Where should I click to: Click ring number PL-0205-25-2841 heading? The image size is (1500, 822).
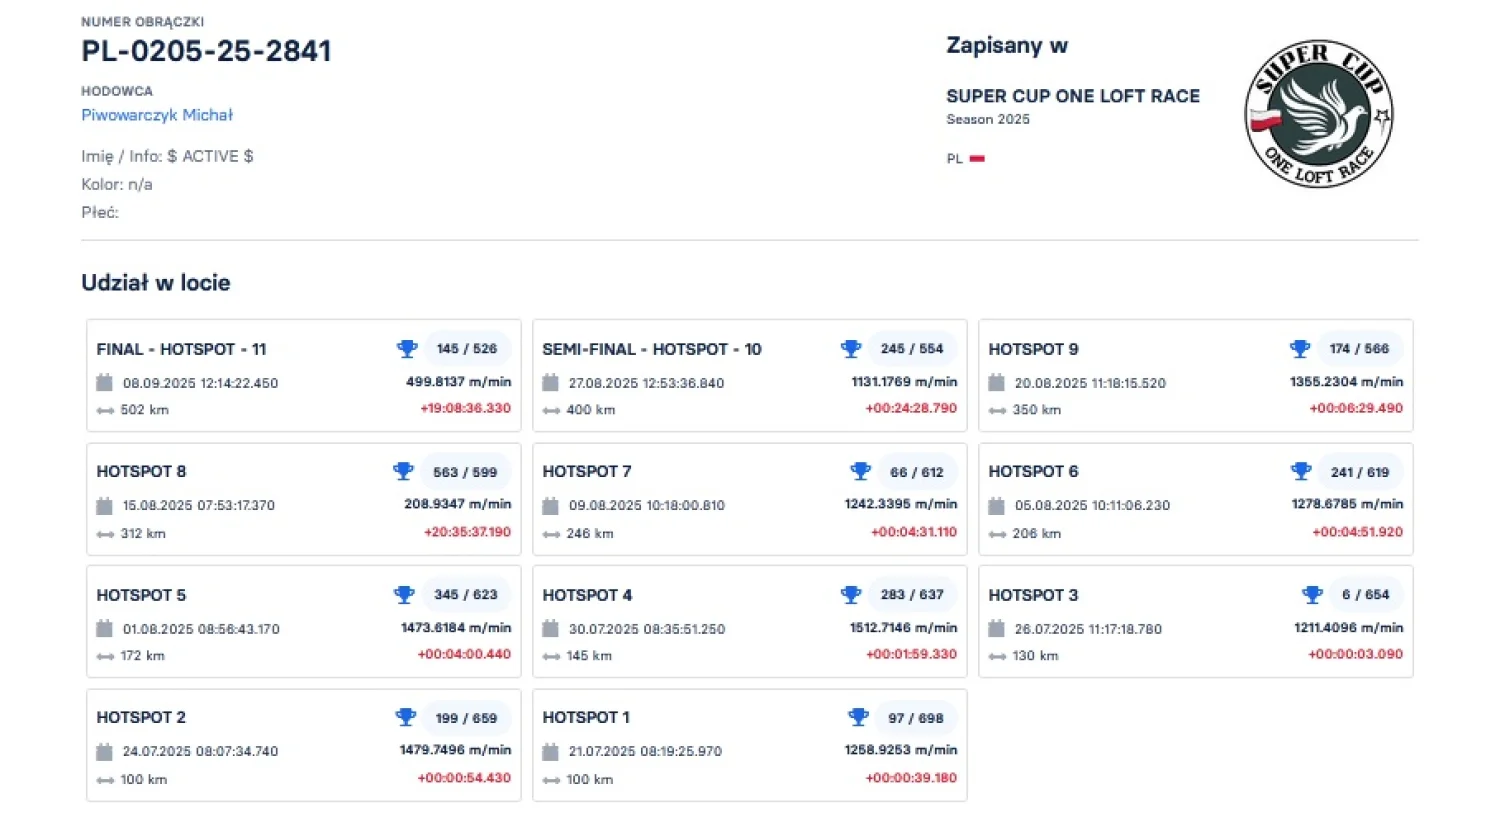click(206, 51)
